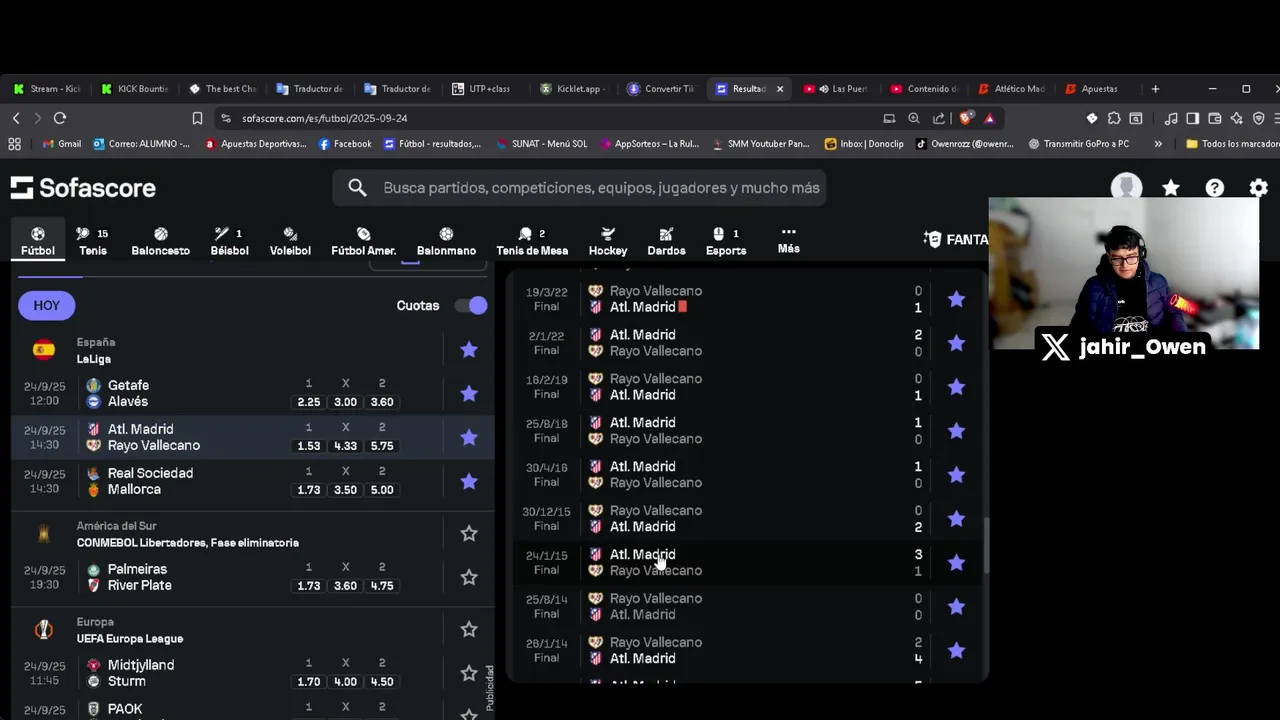The height and width of the screenshot is (720, 1280).
Task: Click the Sofascore logo
Action: pos(84,188)
